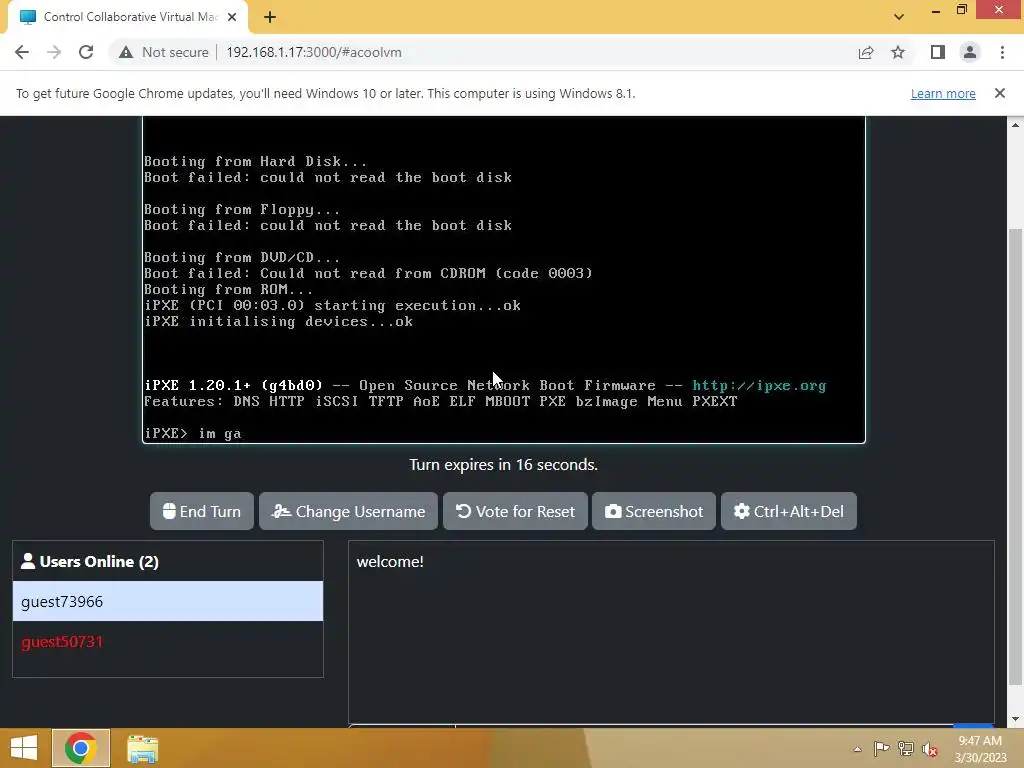Expand the tab search chevron

899,17
